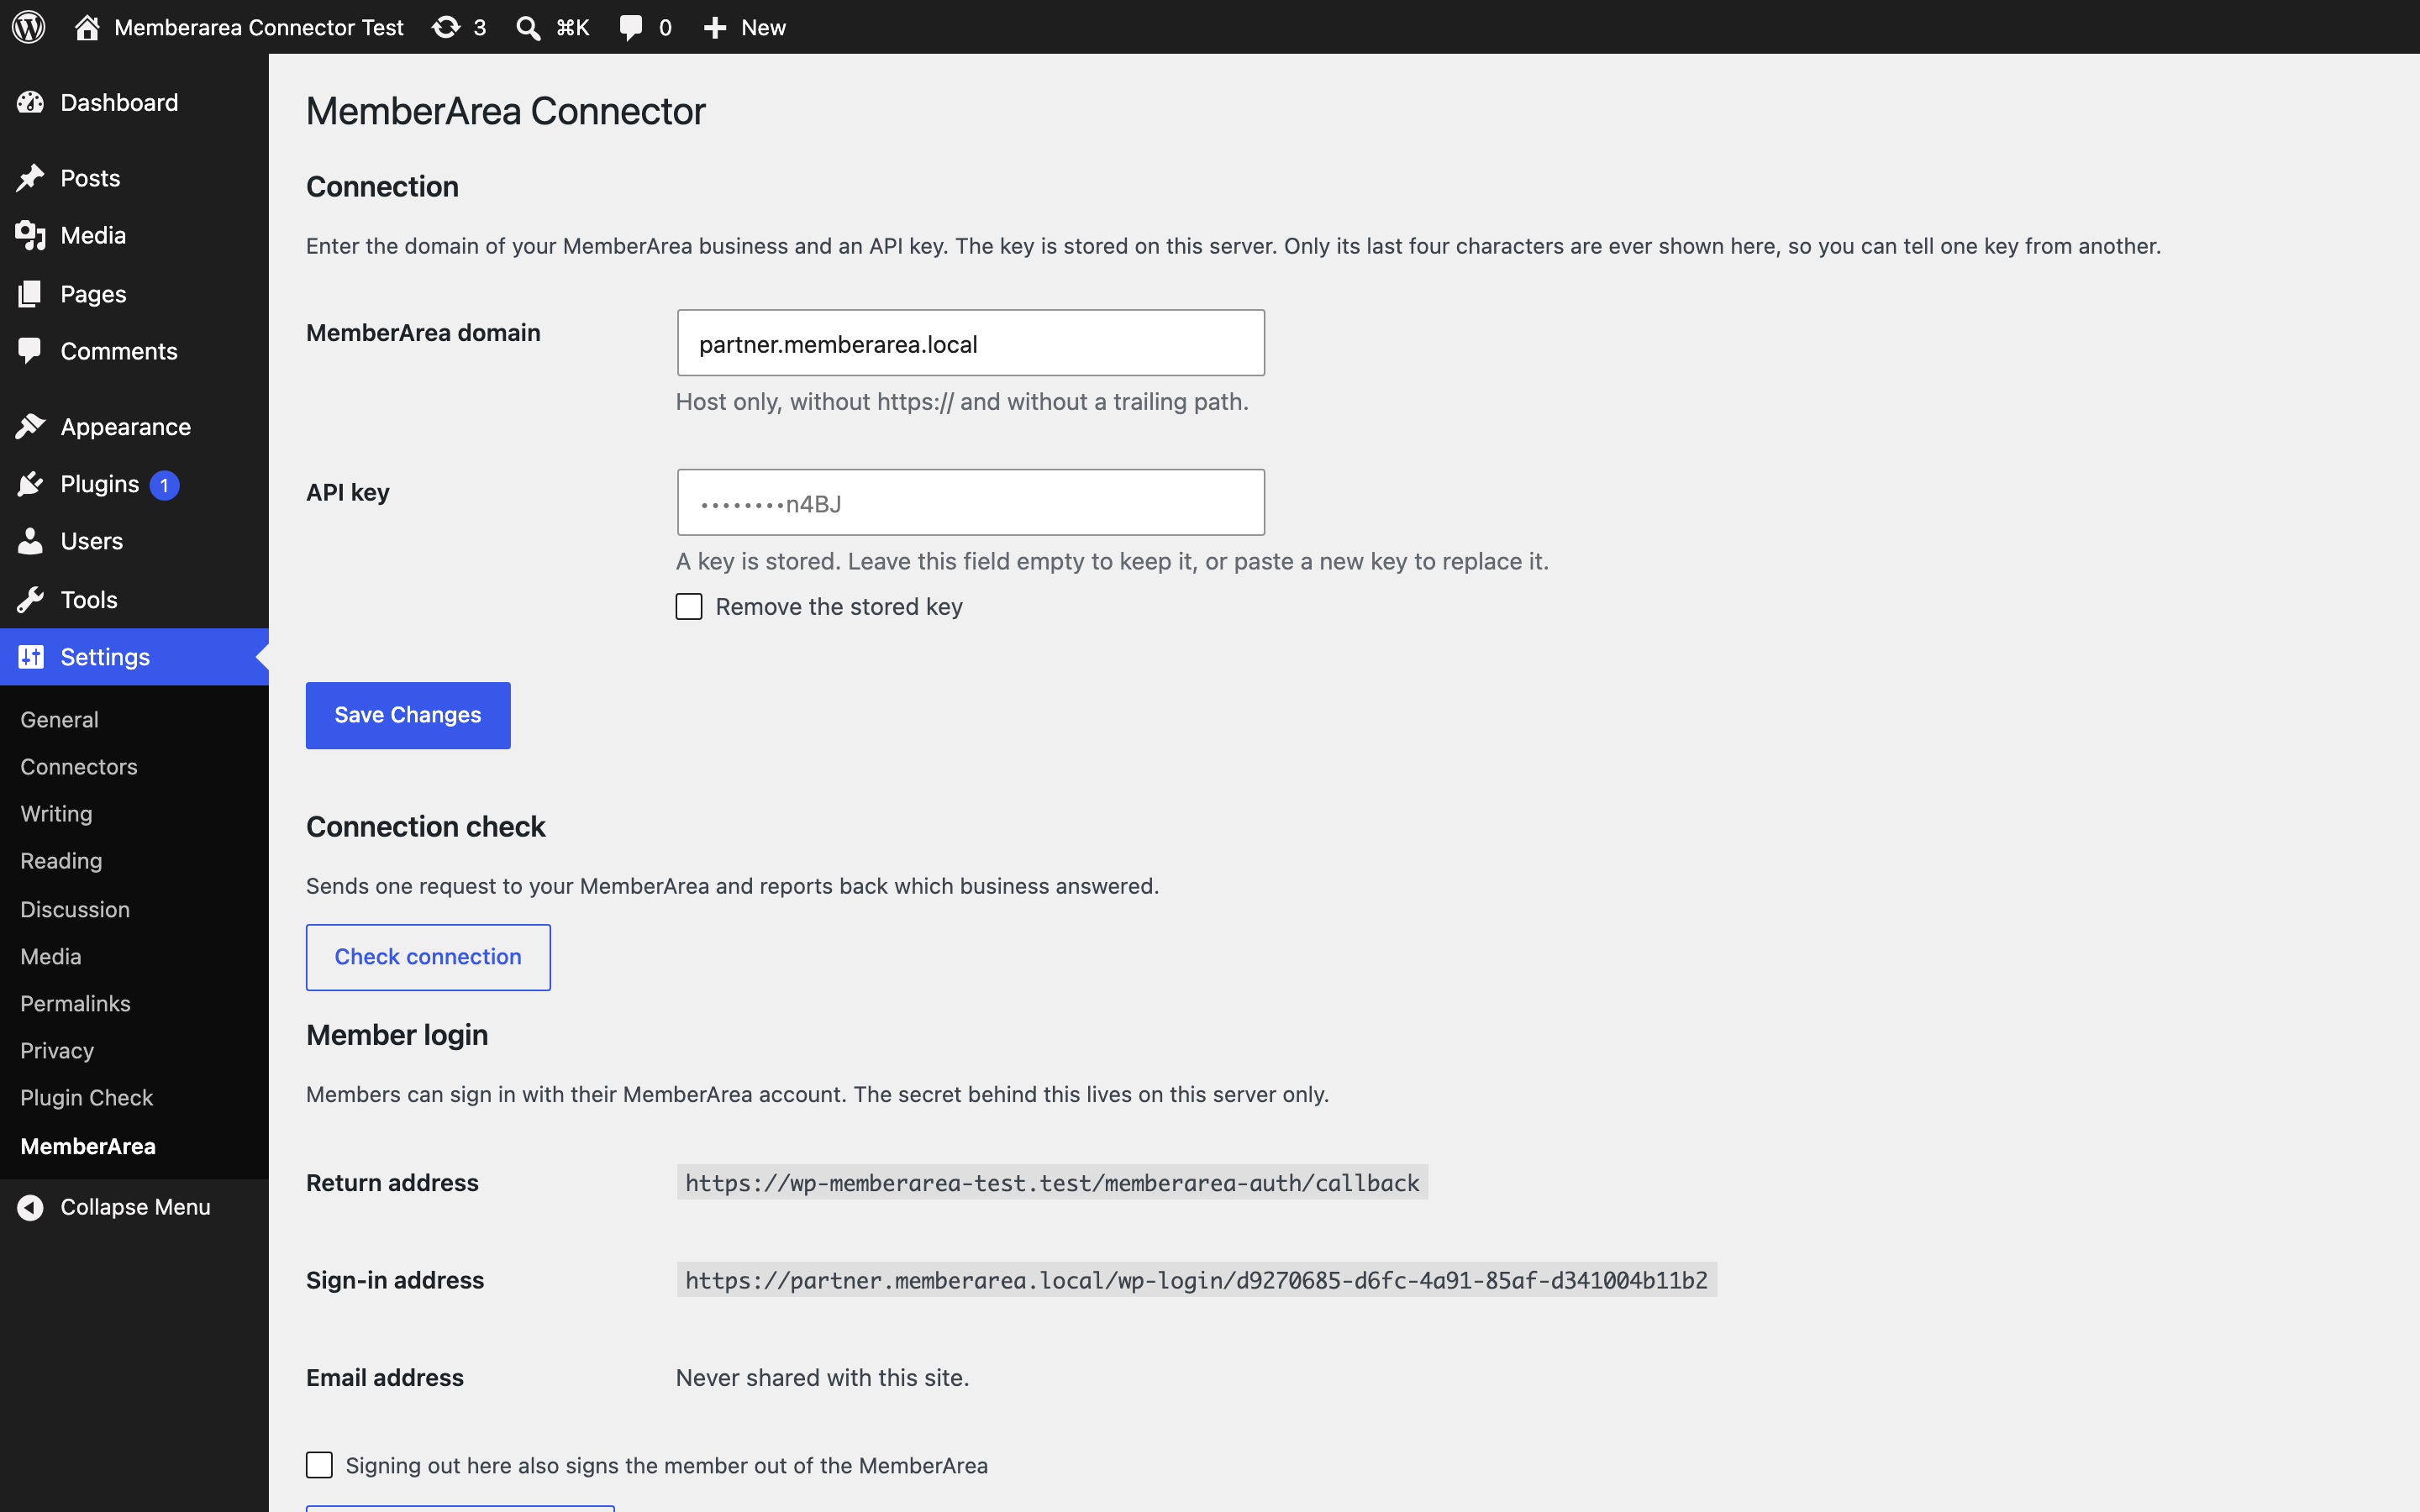Screen dimensions: 2420x1512
Task: Select the Return address callback URL
Action: click(x=1052, y=1182)
